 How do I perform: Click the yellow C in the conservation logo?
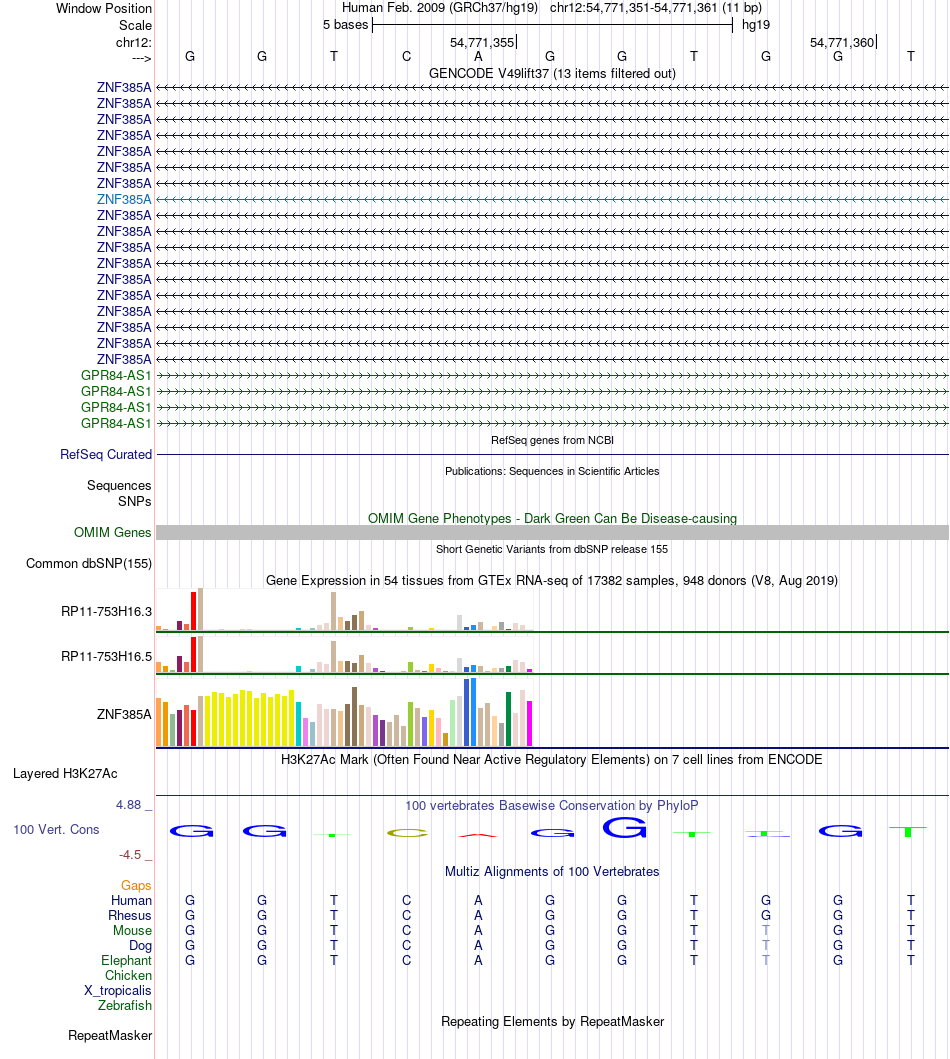(407, 833)
